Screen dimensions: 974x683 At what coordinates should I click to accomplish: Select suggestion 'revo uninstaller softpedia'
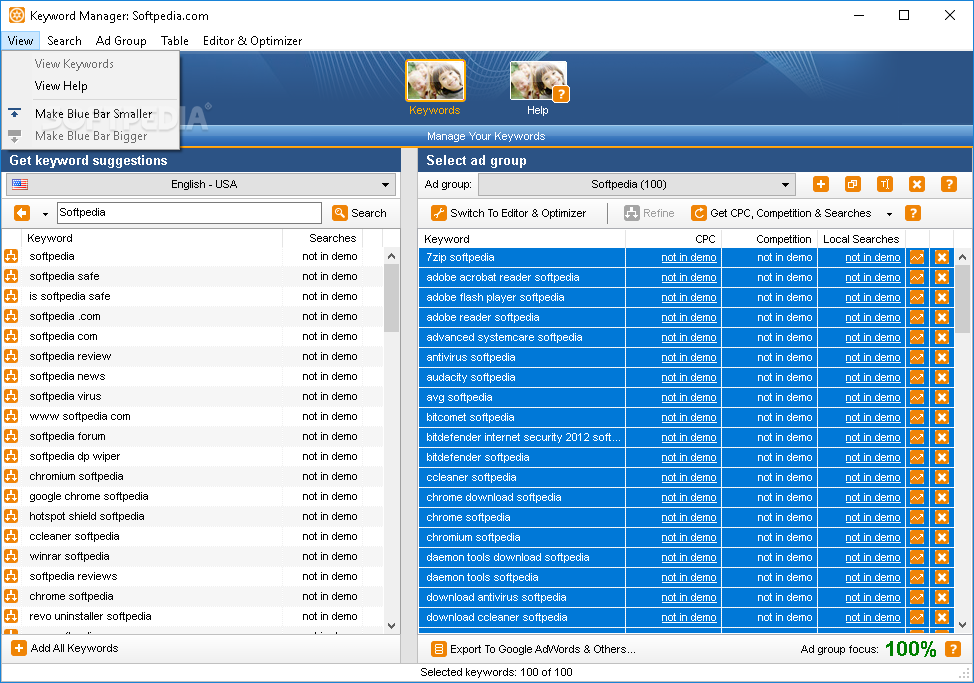pyautogui.click(x=193, y=616)
